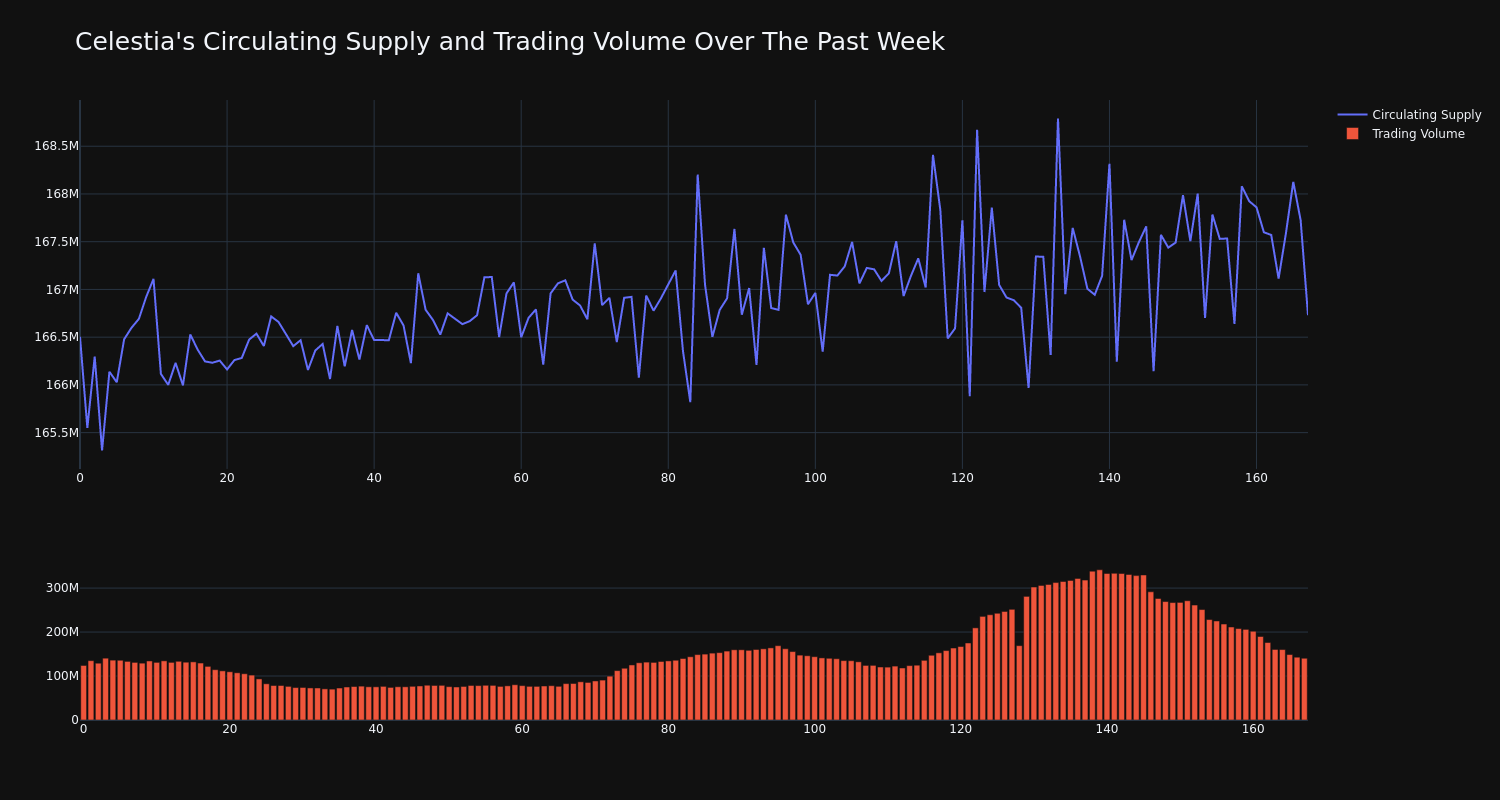Click the line chart's x-axis label 20
1500x800 pixels.
[x=227, y=478]
